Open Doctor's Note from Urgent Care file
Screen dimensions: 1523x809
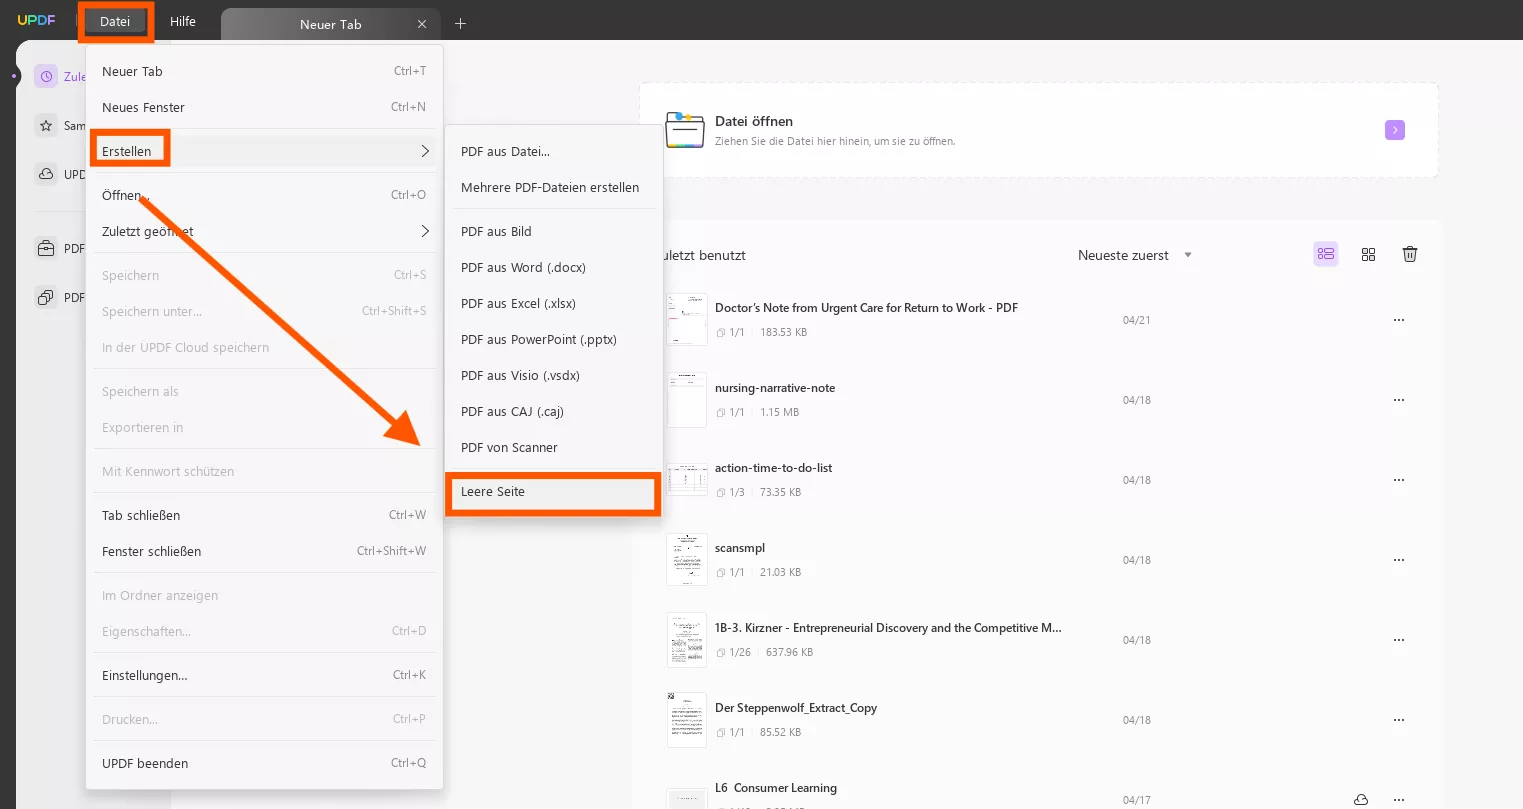pos(866,308)
